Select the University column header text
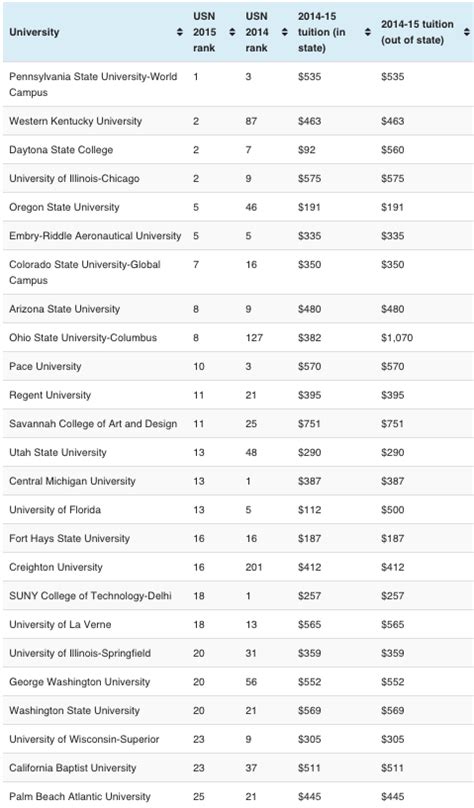This screenshot has height=808, width=474. pos(34,32)
